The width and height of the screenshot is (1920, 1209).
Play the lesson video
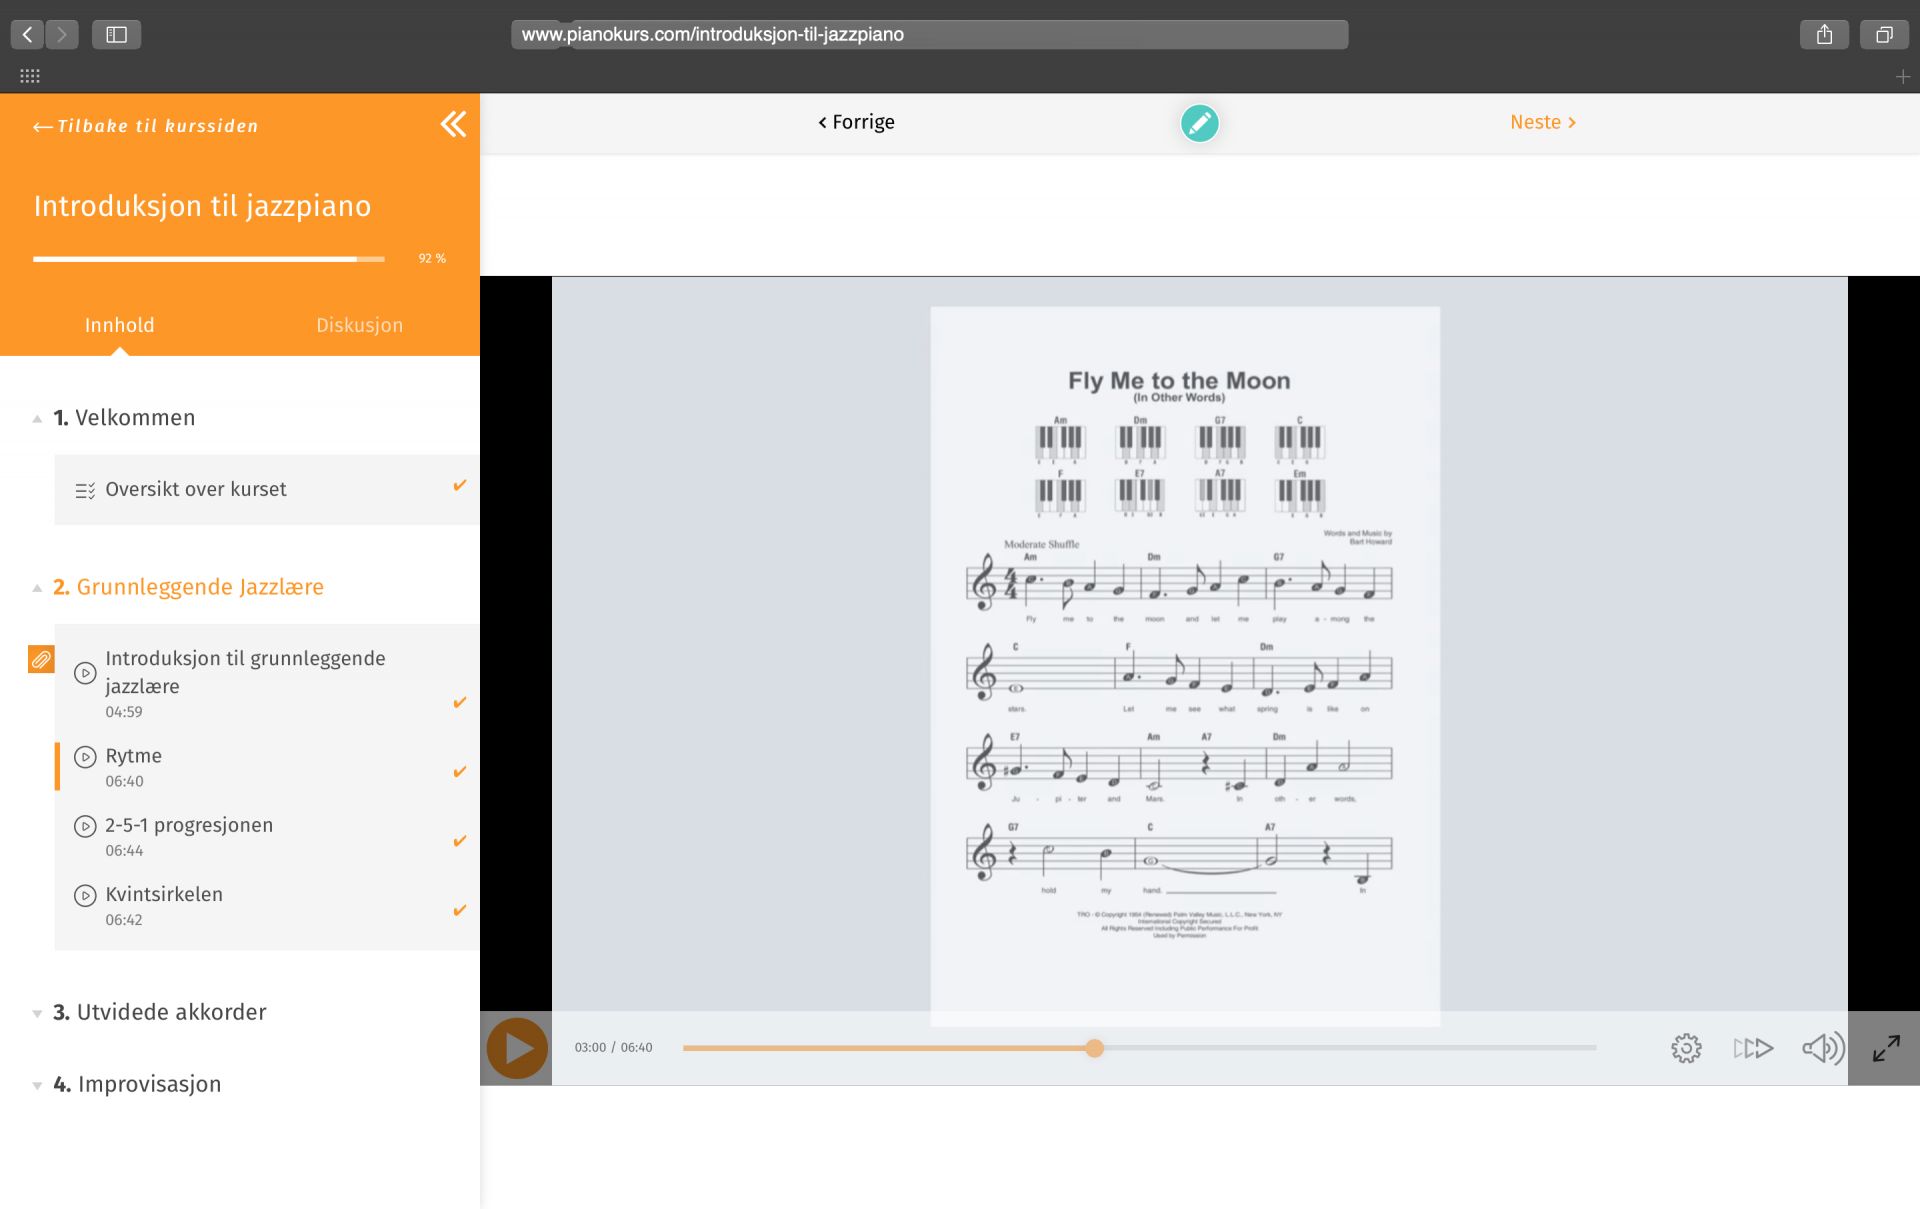click(x=517, y=1048)
